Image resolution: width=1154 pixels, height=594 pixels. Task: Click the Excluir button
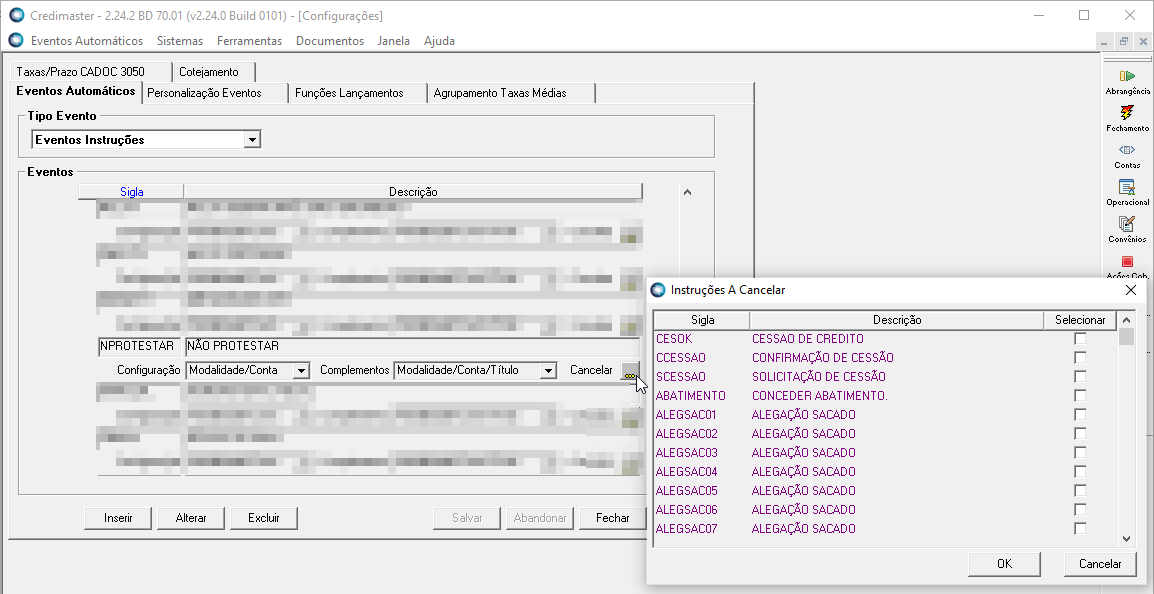[263, 518]
